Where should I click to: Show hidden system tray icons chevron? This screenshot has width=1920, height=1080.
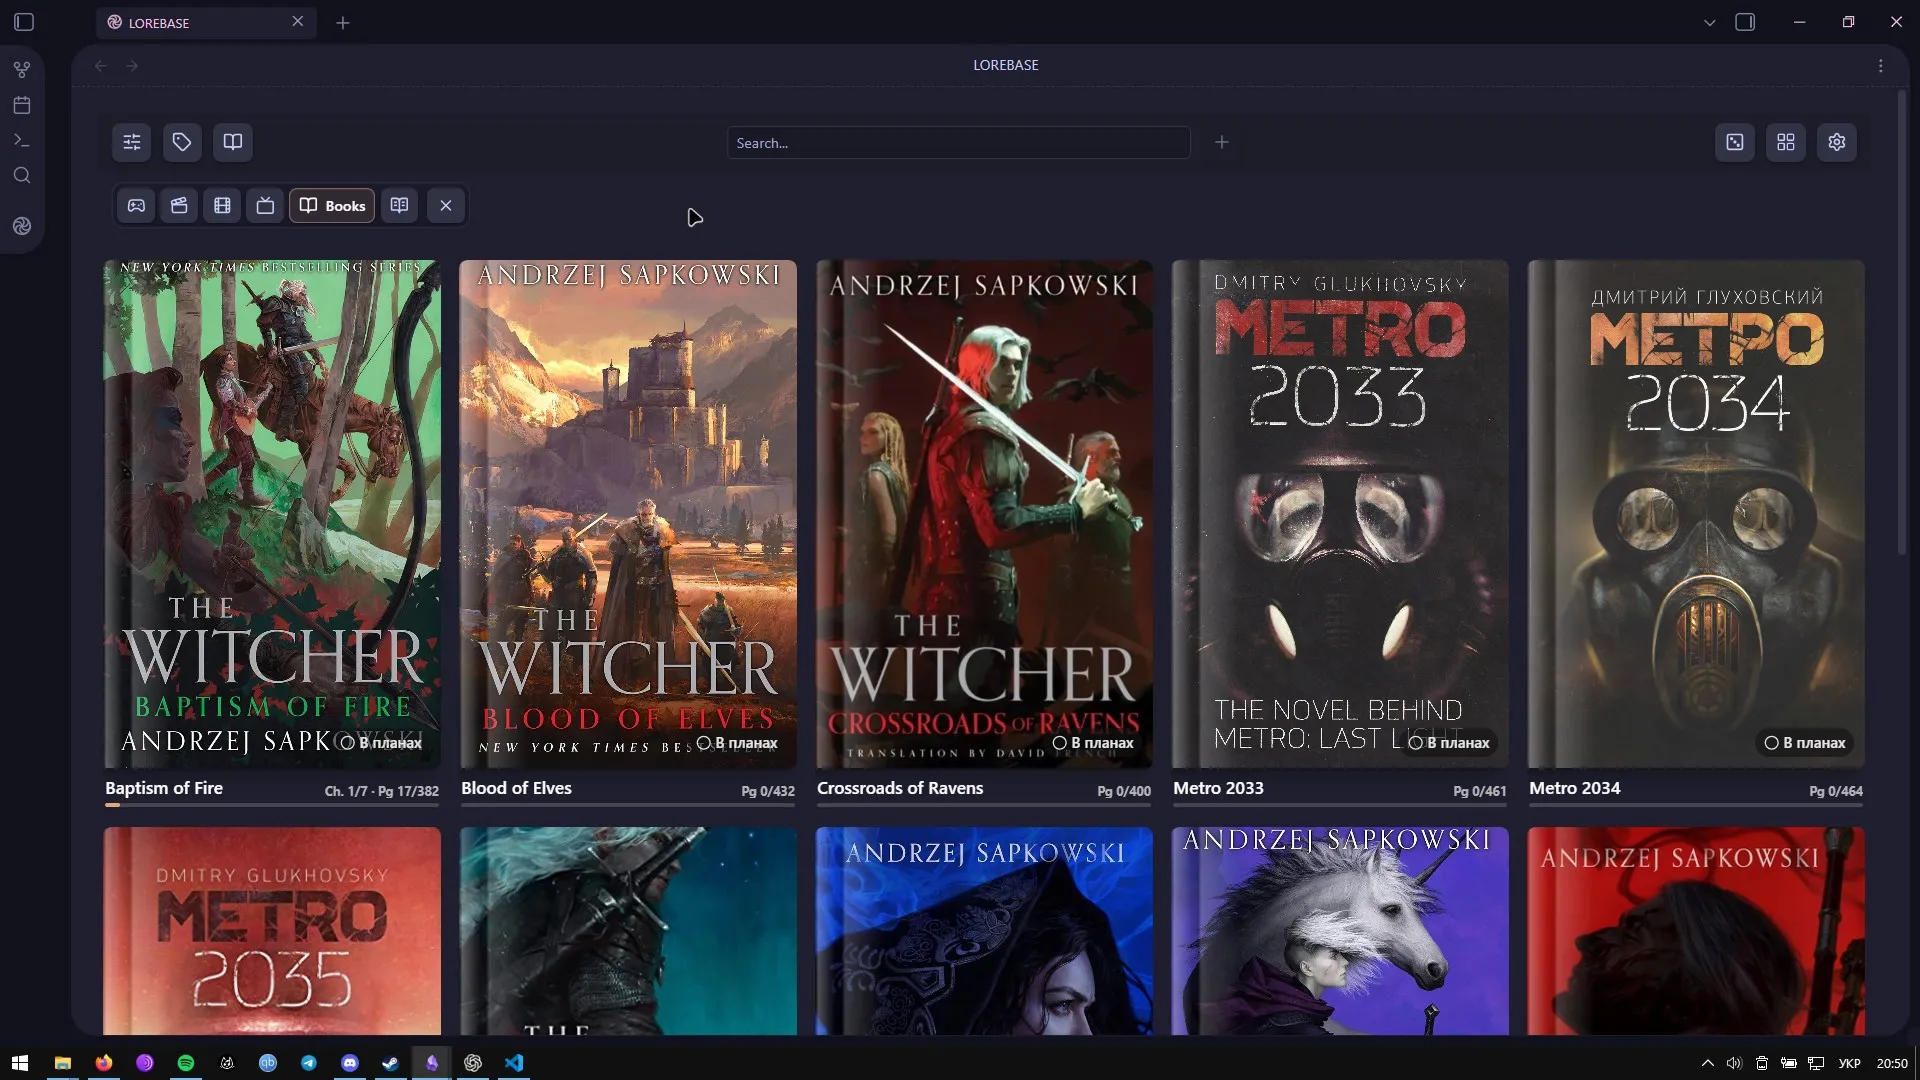click(x=1707, y=1063)
